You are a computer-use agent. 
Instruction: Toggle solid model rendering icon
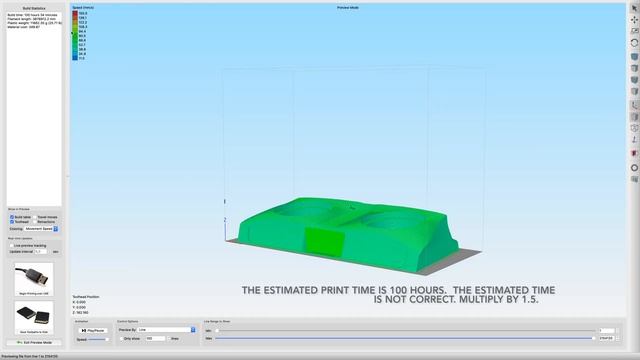634,117
